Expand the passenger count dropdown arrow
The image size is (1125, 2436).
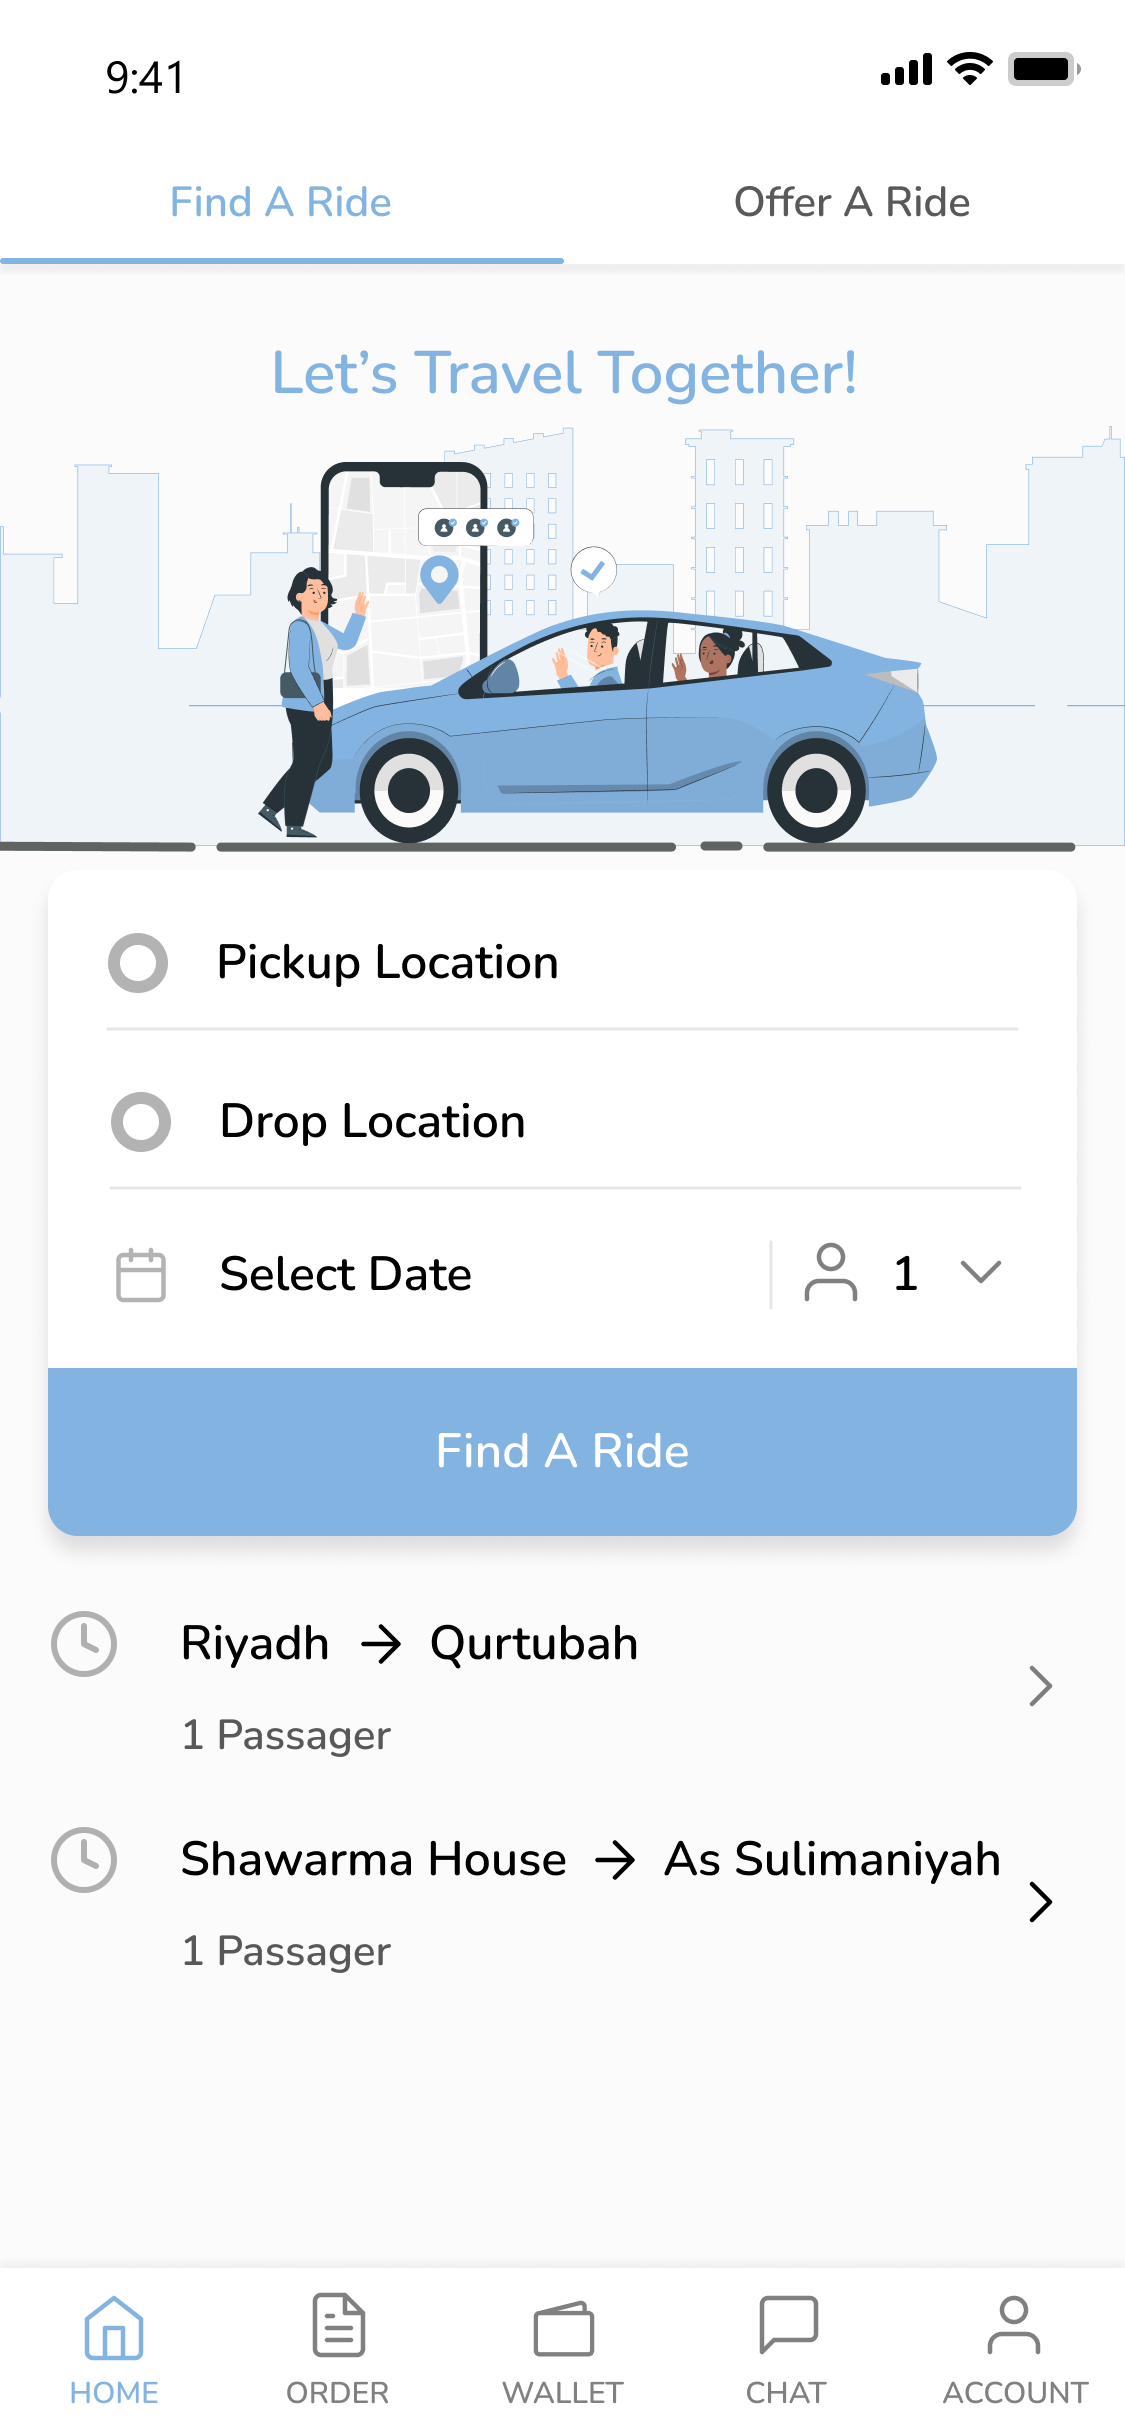coord(980,1272)
